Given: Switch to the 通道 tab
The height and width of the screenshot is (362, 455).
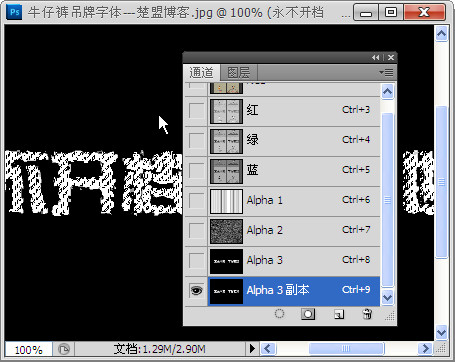Looking at the screenshot, I should 201,72.
